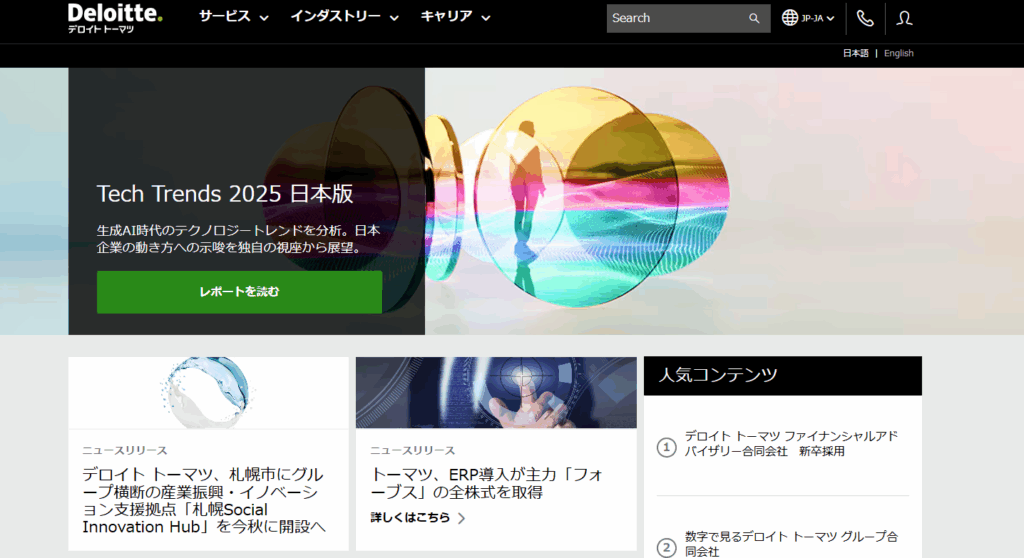Viewport: 1024px width, 558px height.
Task: Click the hero description text 生成AI時代のテクノロジートレンド
Action: click(x=238, y=239)
